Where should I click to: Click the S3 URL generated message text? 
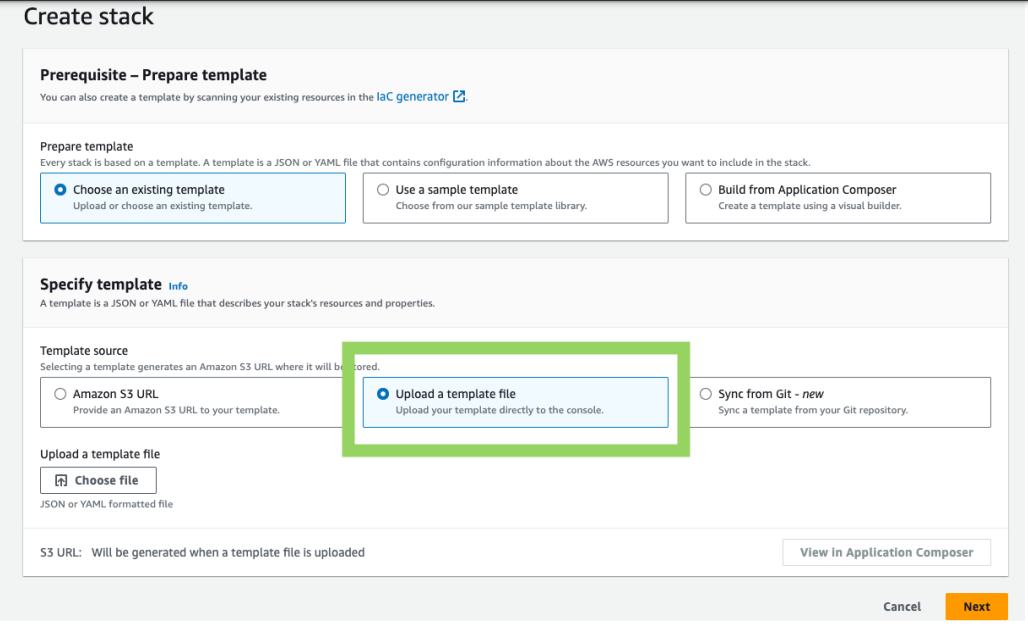pos(228,552)
